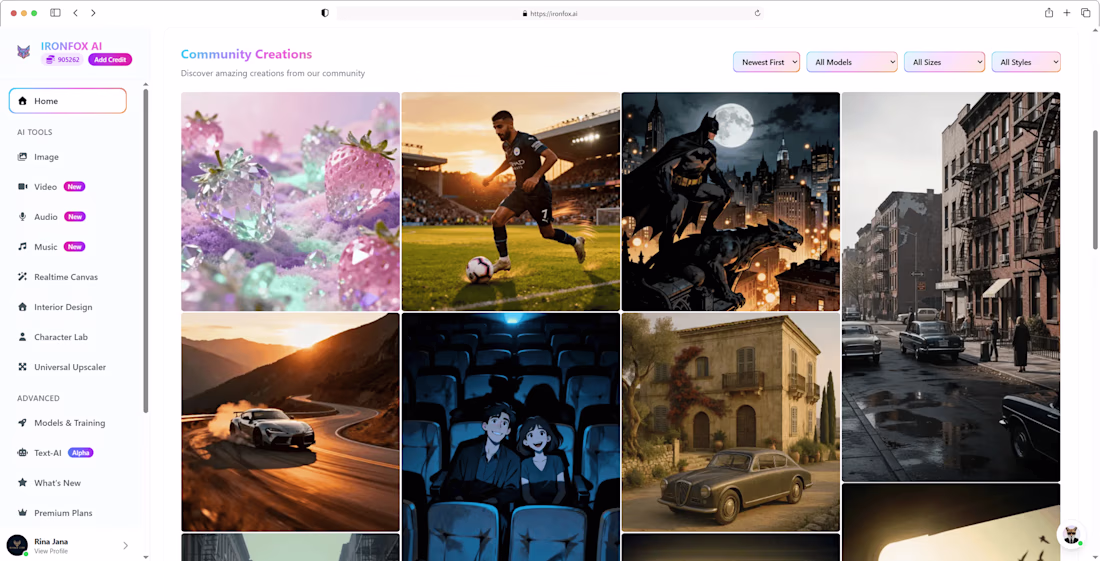Show the tab overview icon
This screenshot has width=1100, height=561.
click(x=1085, y=13)
